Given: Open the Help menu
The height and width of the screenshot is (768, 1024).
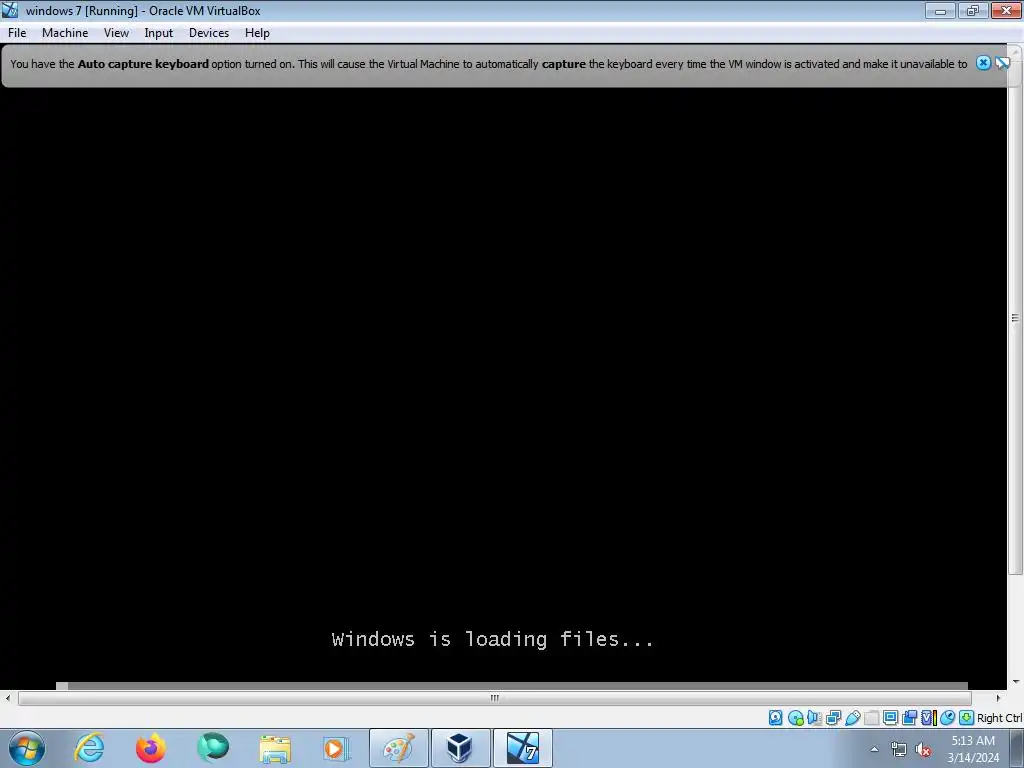Looking at the screenshot, I should tap(257, 33).
